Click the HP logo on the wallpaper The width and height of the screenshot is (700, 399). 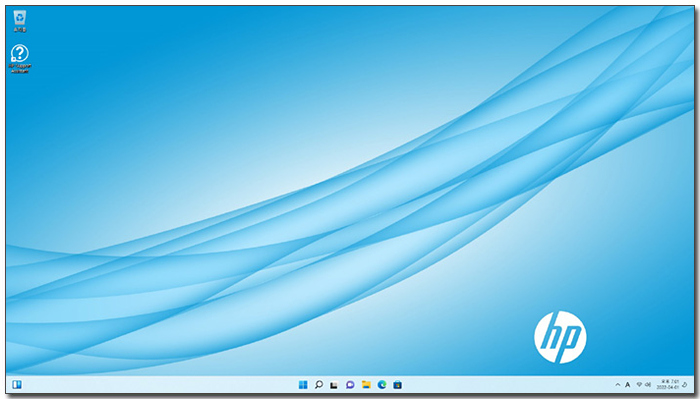pyautogui.click(x=560, y=337)
